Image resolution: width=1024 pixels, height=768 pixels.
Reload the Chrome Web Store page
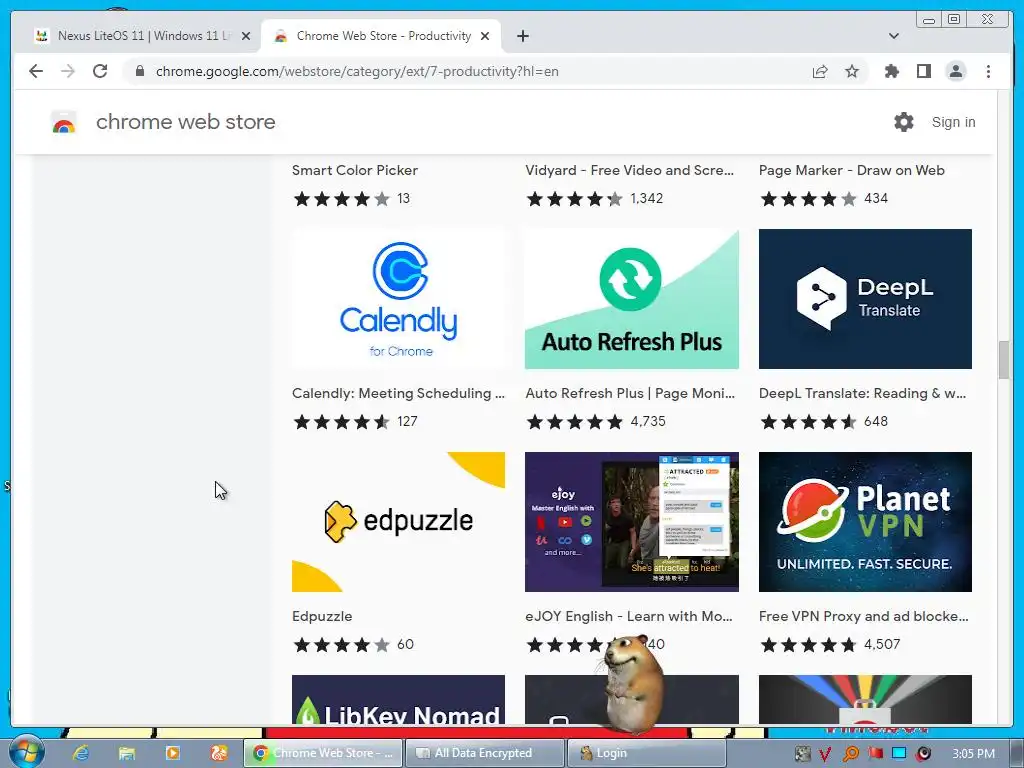coord(100,71)
